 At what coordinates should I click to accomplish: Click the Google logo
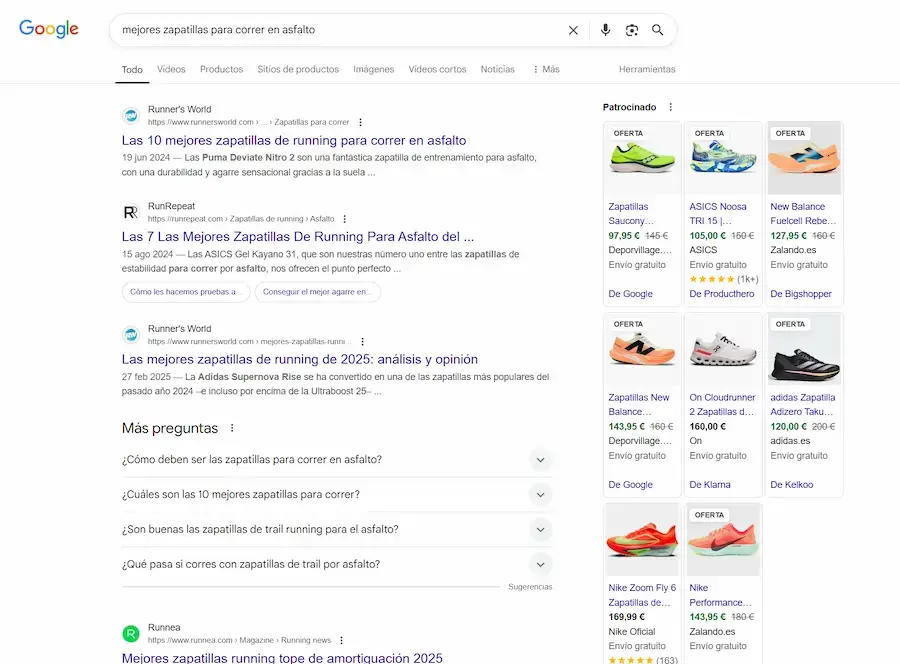(x=49, y=29)
